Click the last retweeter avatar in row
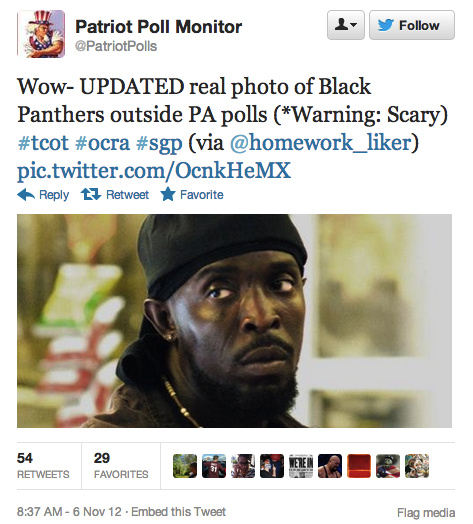Screen dimensions: 473x524 point(417,466)
